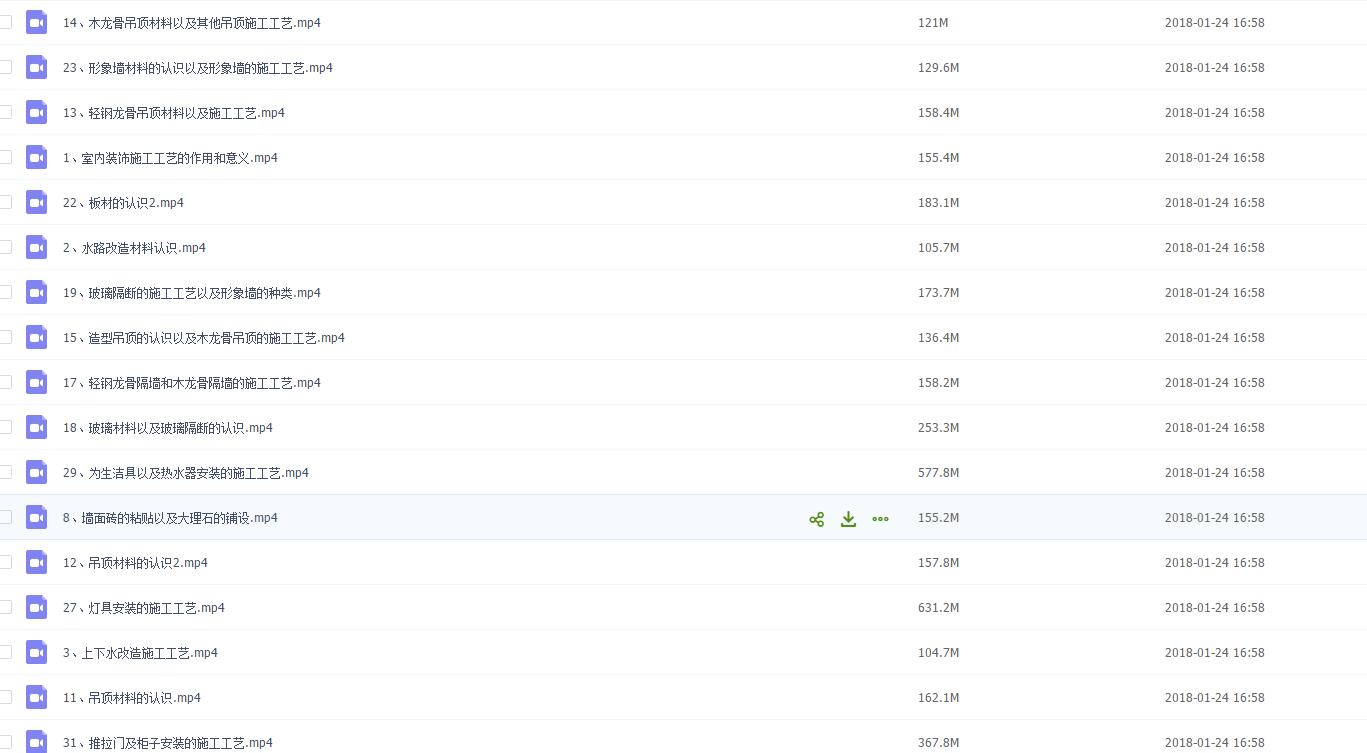Check the box for 2、水路改造材料认识.mp4

click(x=5, y=247)
